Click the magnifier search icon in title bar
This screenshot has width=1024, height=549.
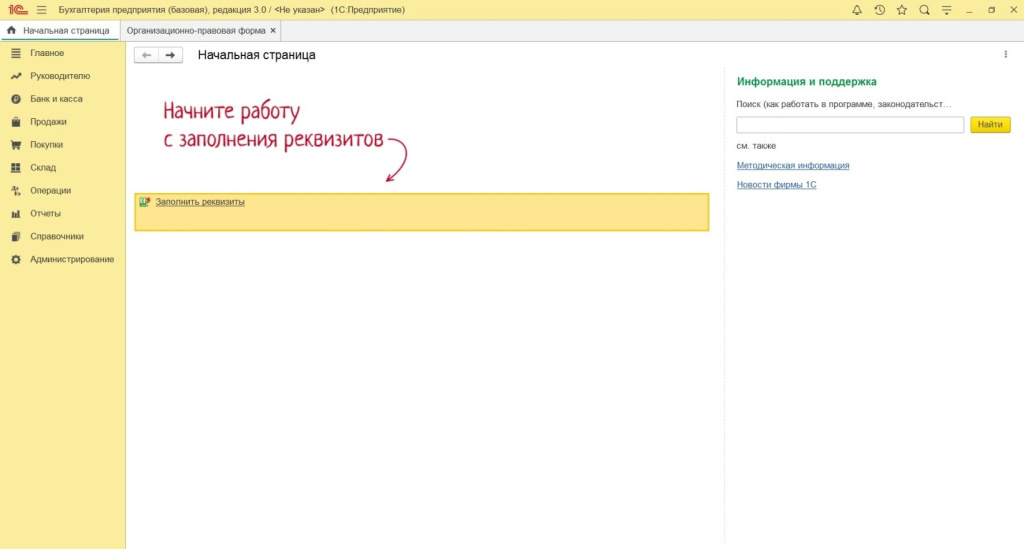pos(924,10)
